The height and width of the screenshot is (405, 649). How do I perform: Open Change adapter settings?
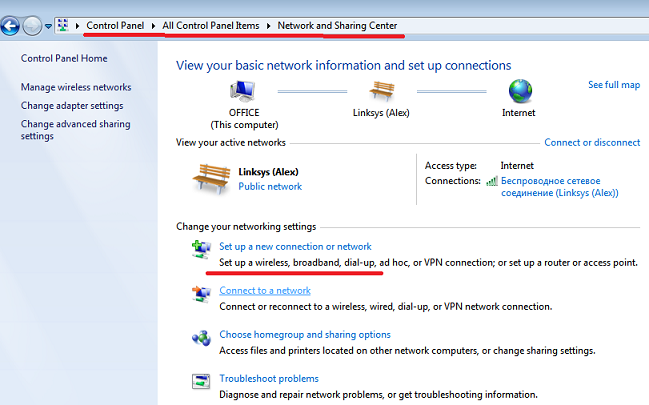point(72,106)
